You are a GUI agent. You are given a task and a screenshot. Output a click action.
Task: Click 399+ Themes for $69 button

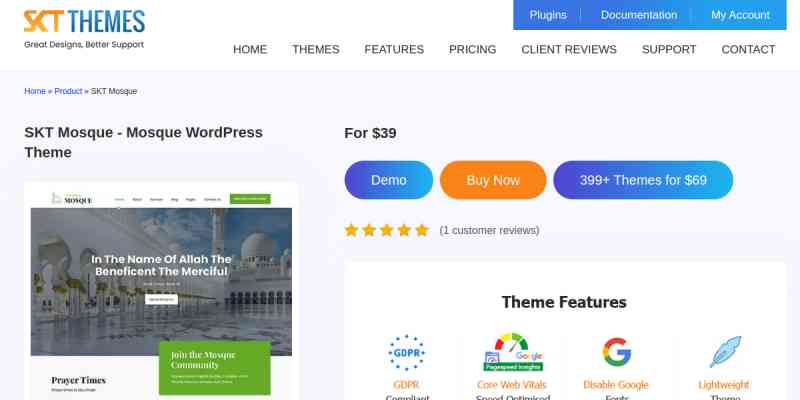[643, 180]
